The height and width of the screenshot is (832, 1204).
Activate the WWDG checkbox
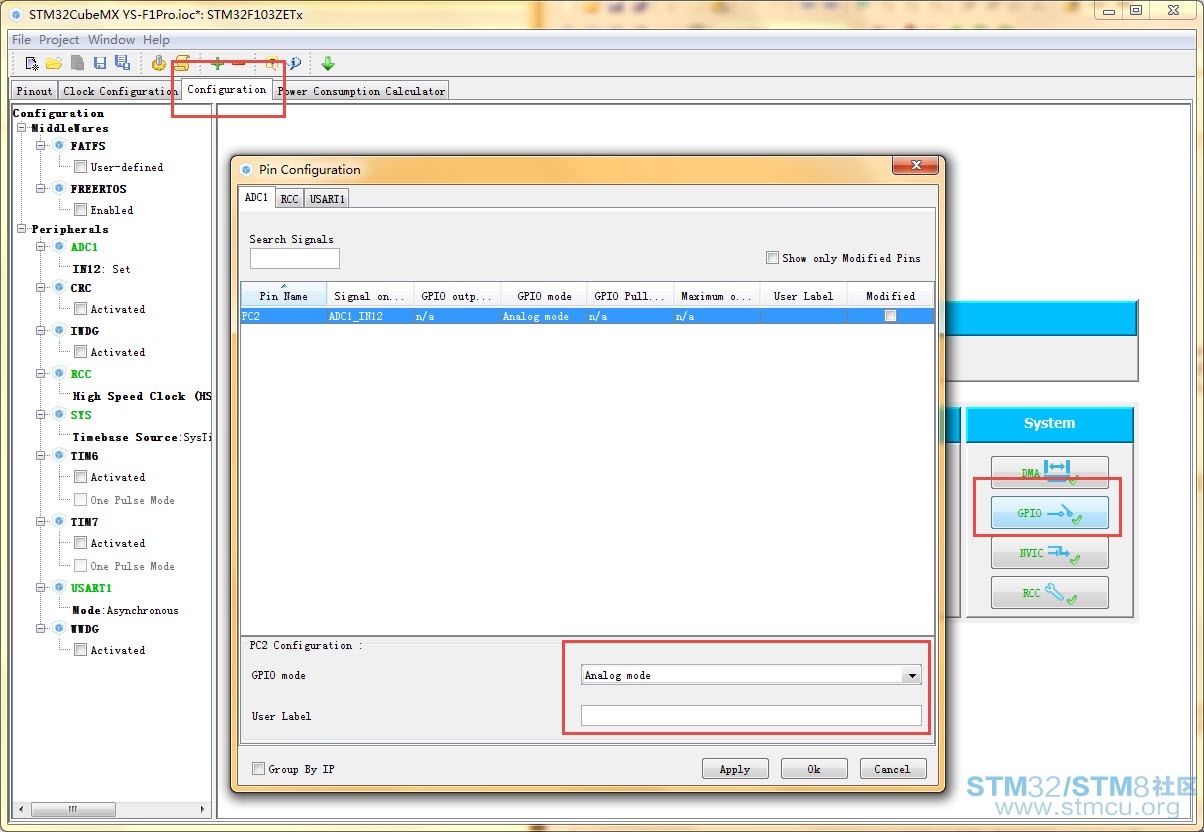coord(80,650)
